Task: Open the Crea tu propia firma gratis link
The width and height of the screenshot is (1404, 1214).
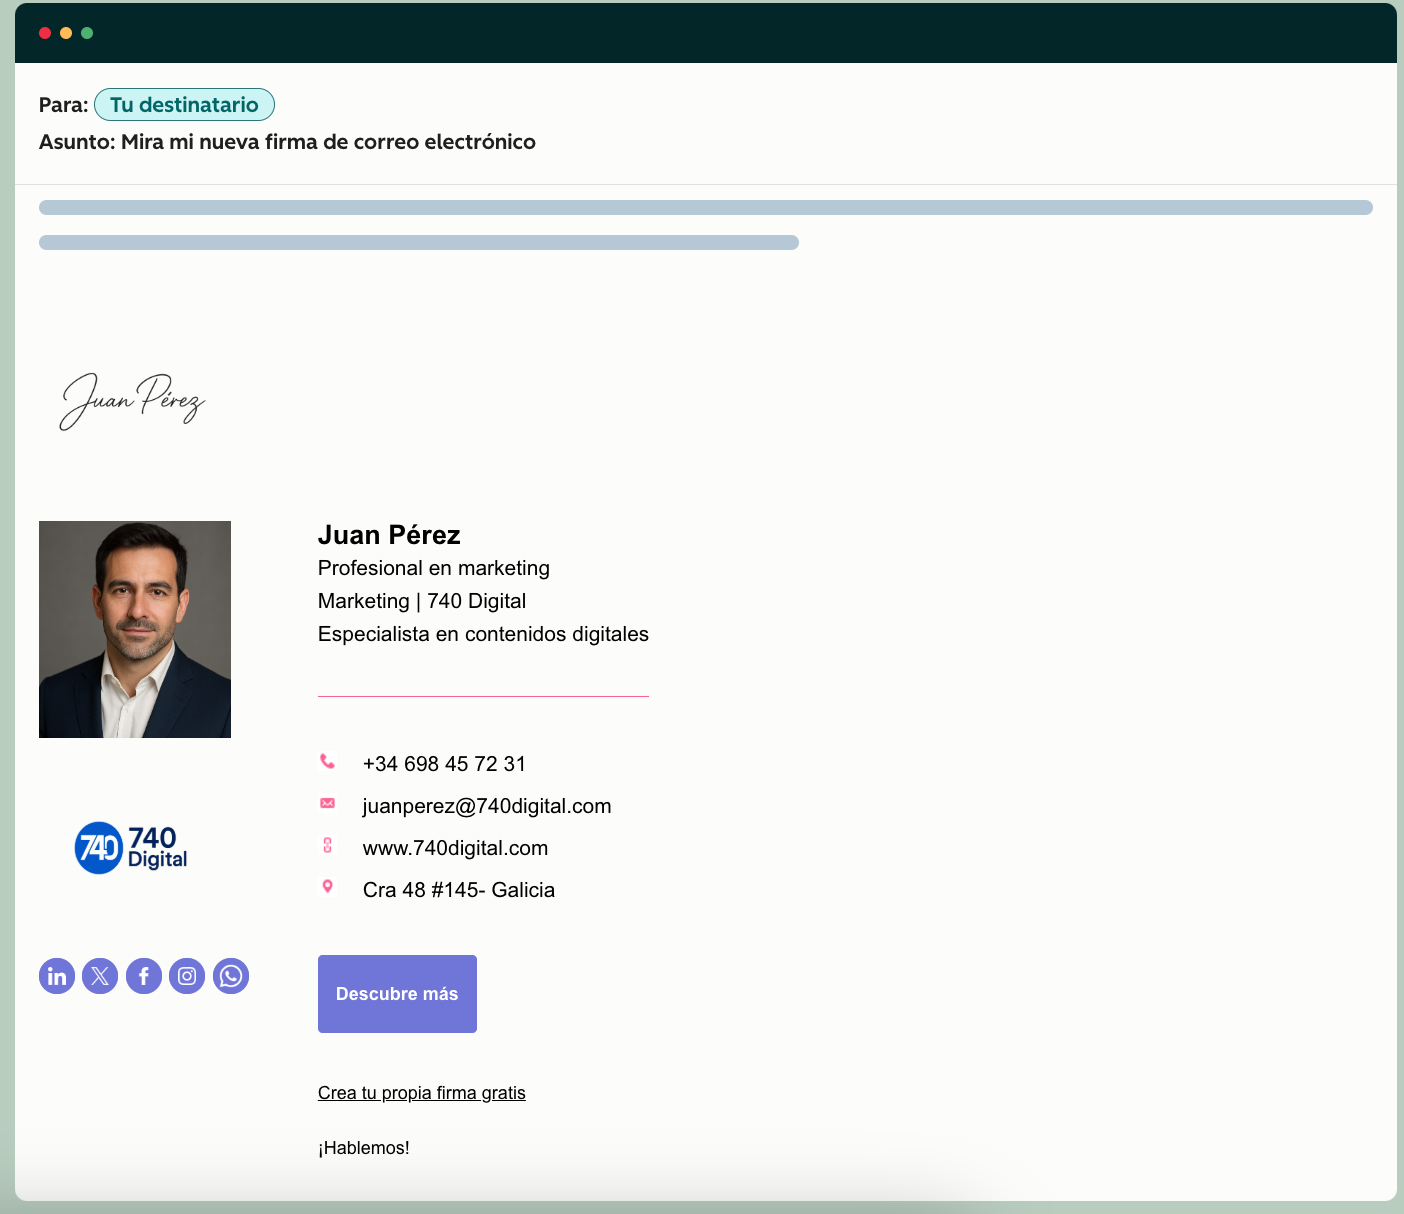Action: pos(421,1092)
